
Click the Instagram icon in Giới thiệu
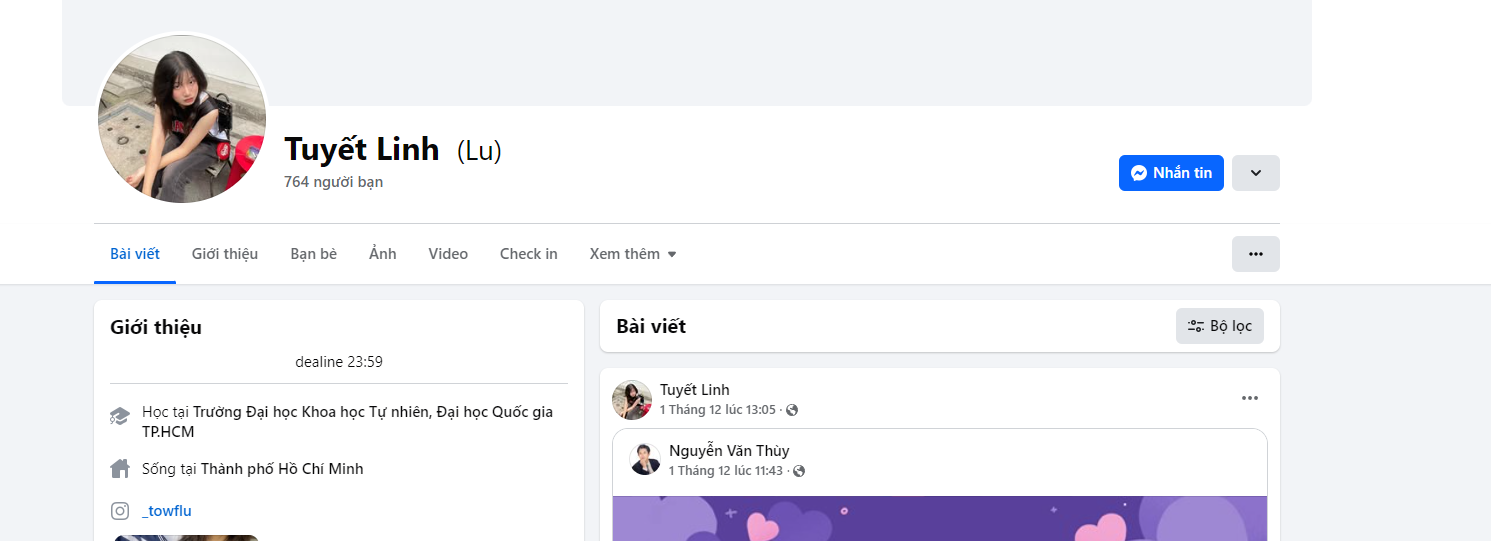tap(120, 511)
